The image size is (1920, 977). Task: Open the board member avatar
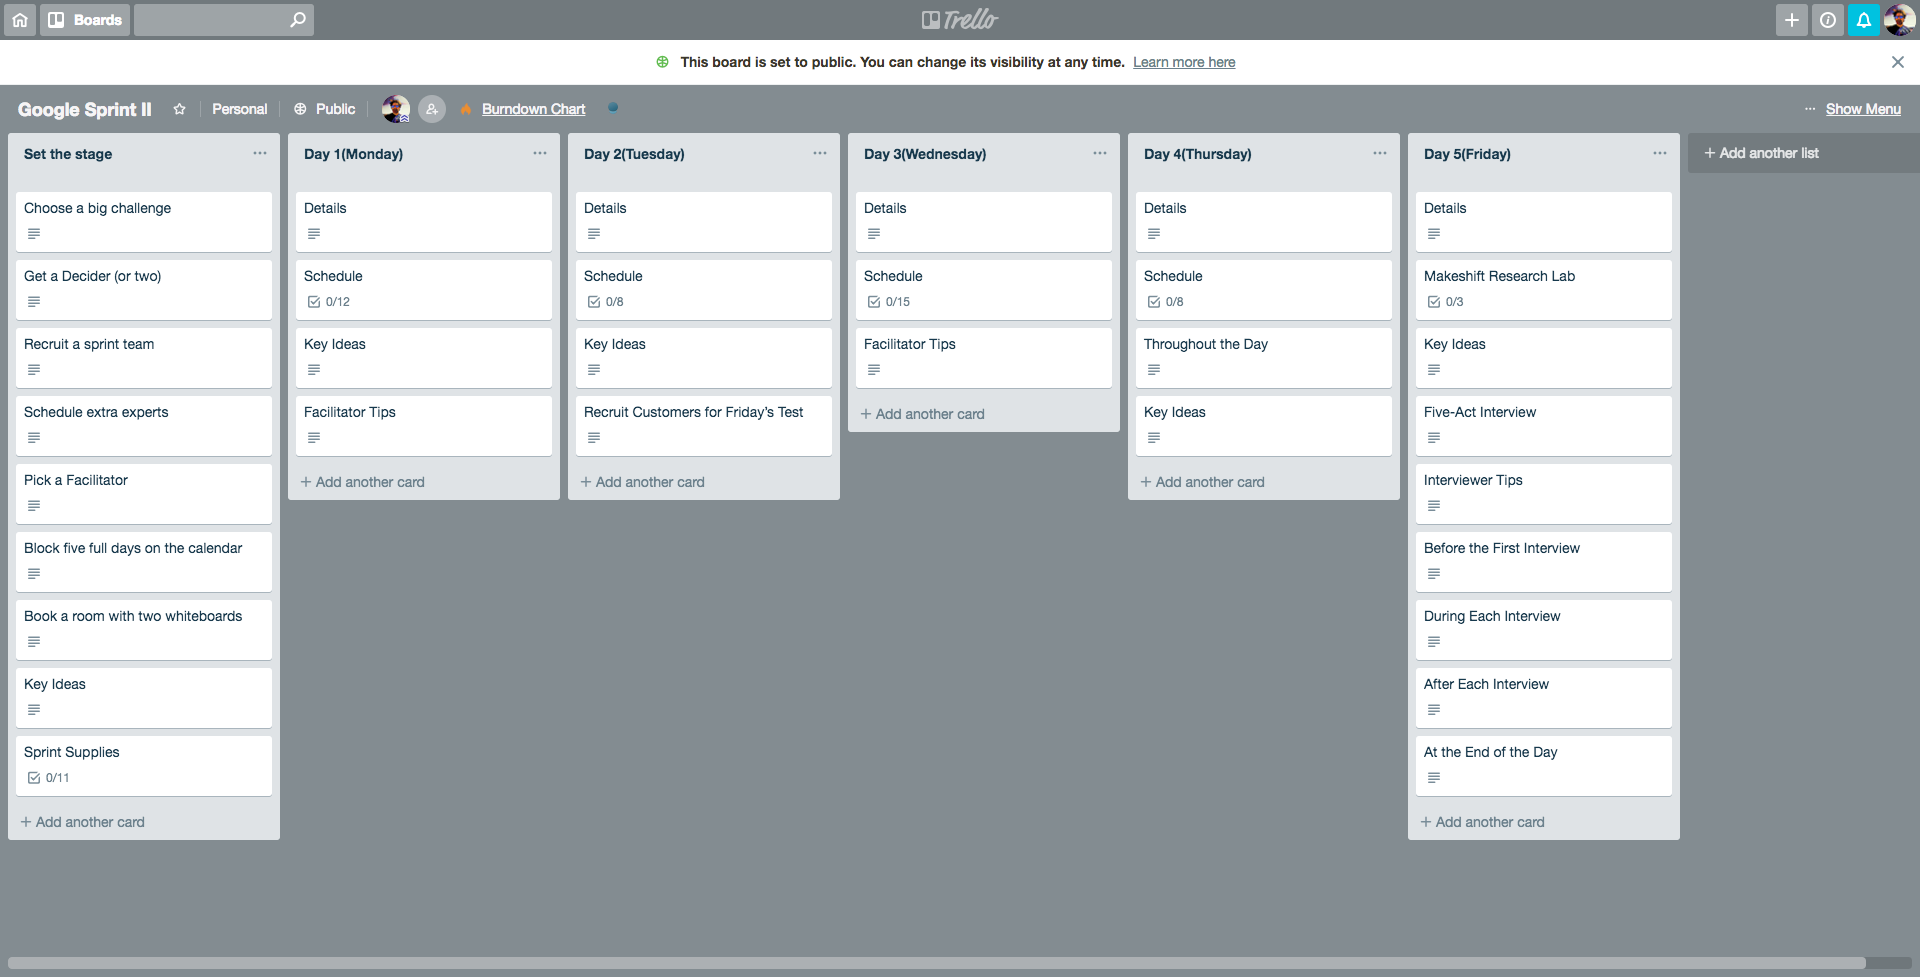(x=396, y=109)
